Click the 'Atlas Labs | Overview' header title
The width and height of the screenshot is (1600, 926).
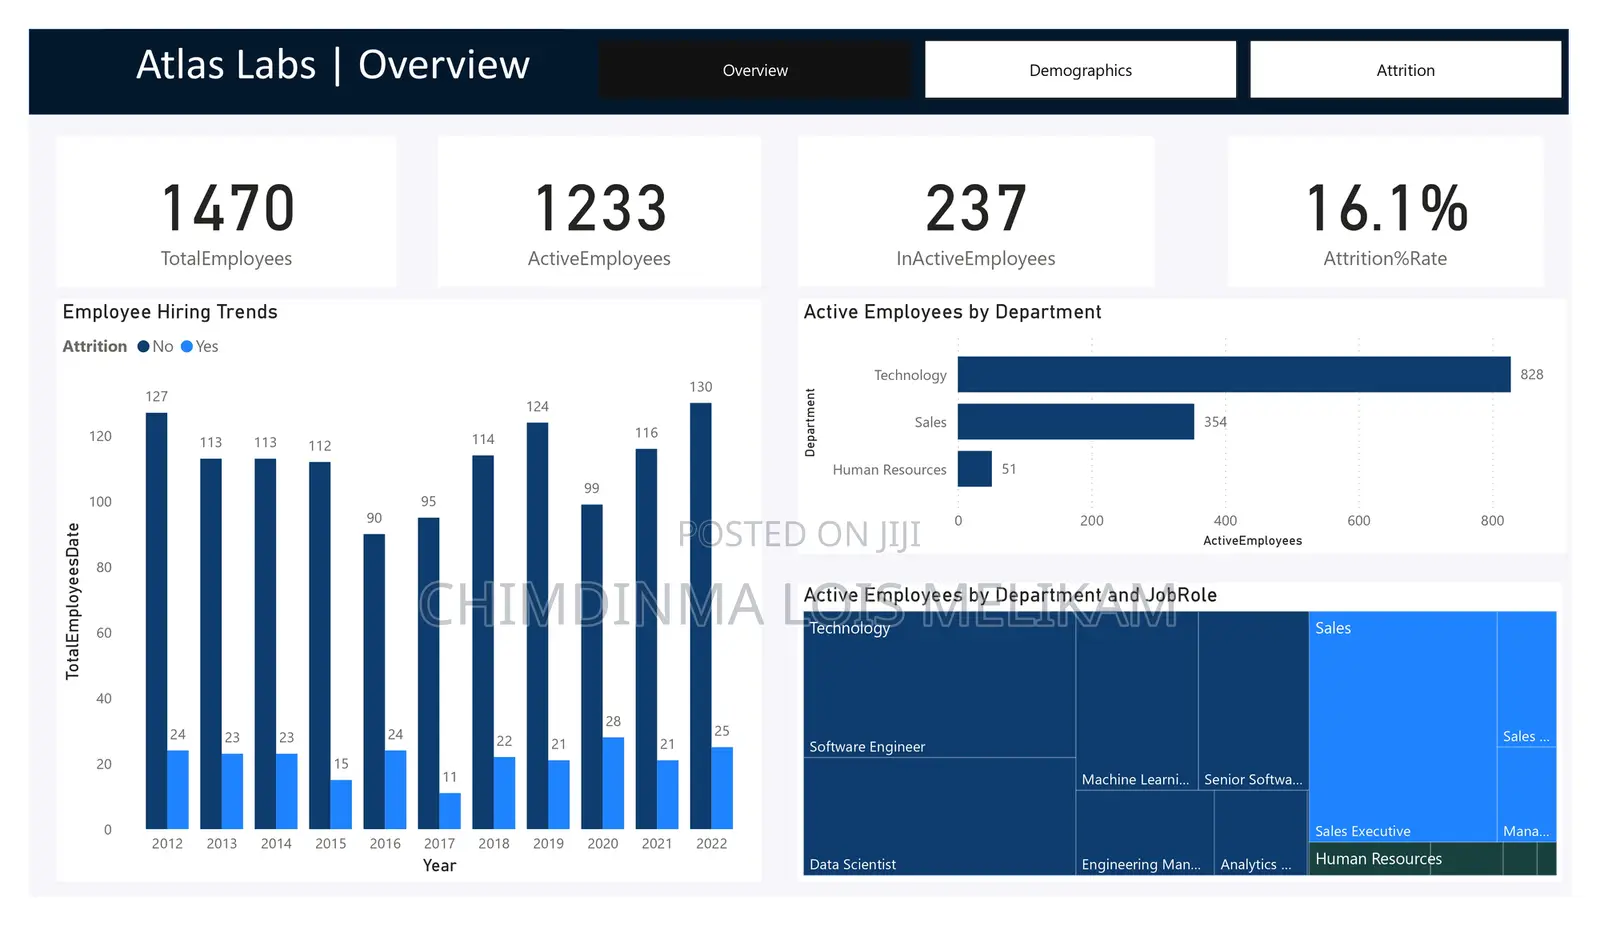(333, 65)
